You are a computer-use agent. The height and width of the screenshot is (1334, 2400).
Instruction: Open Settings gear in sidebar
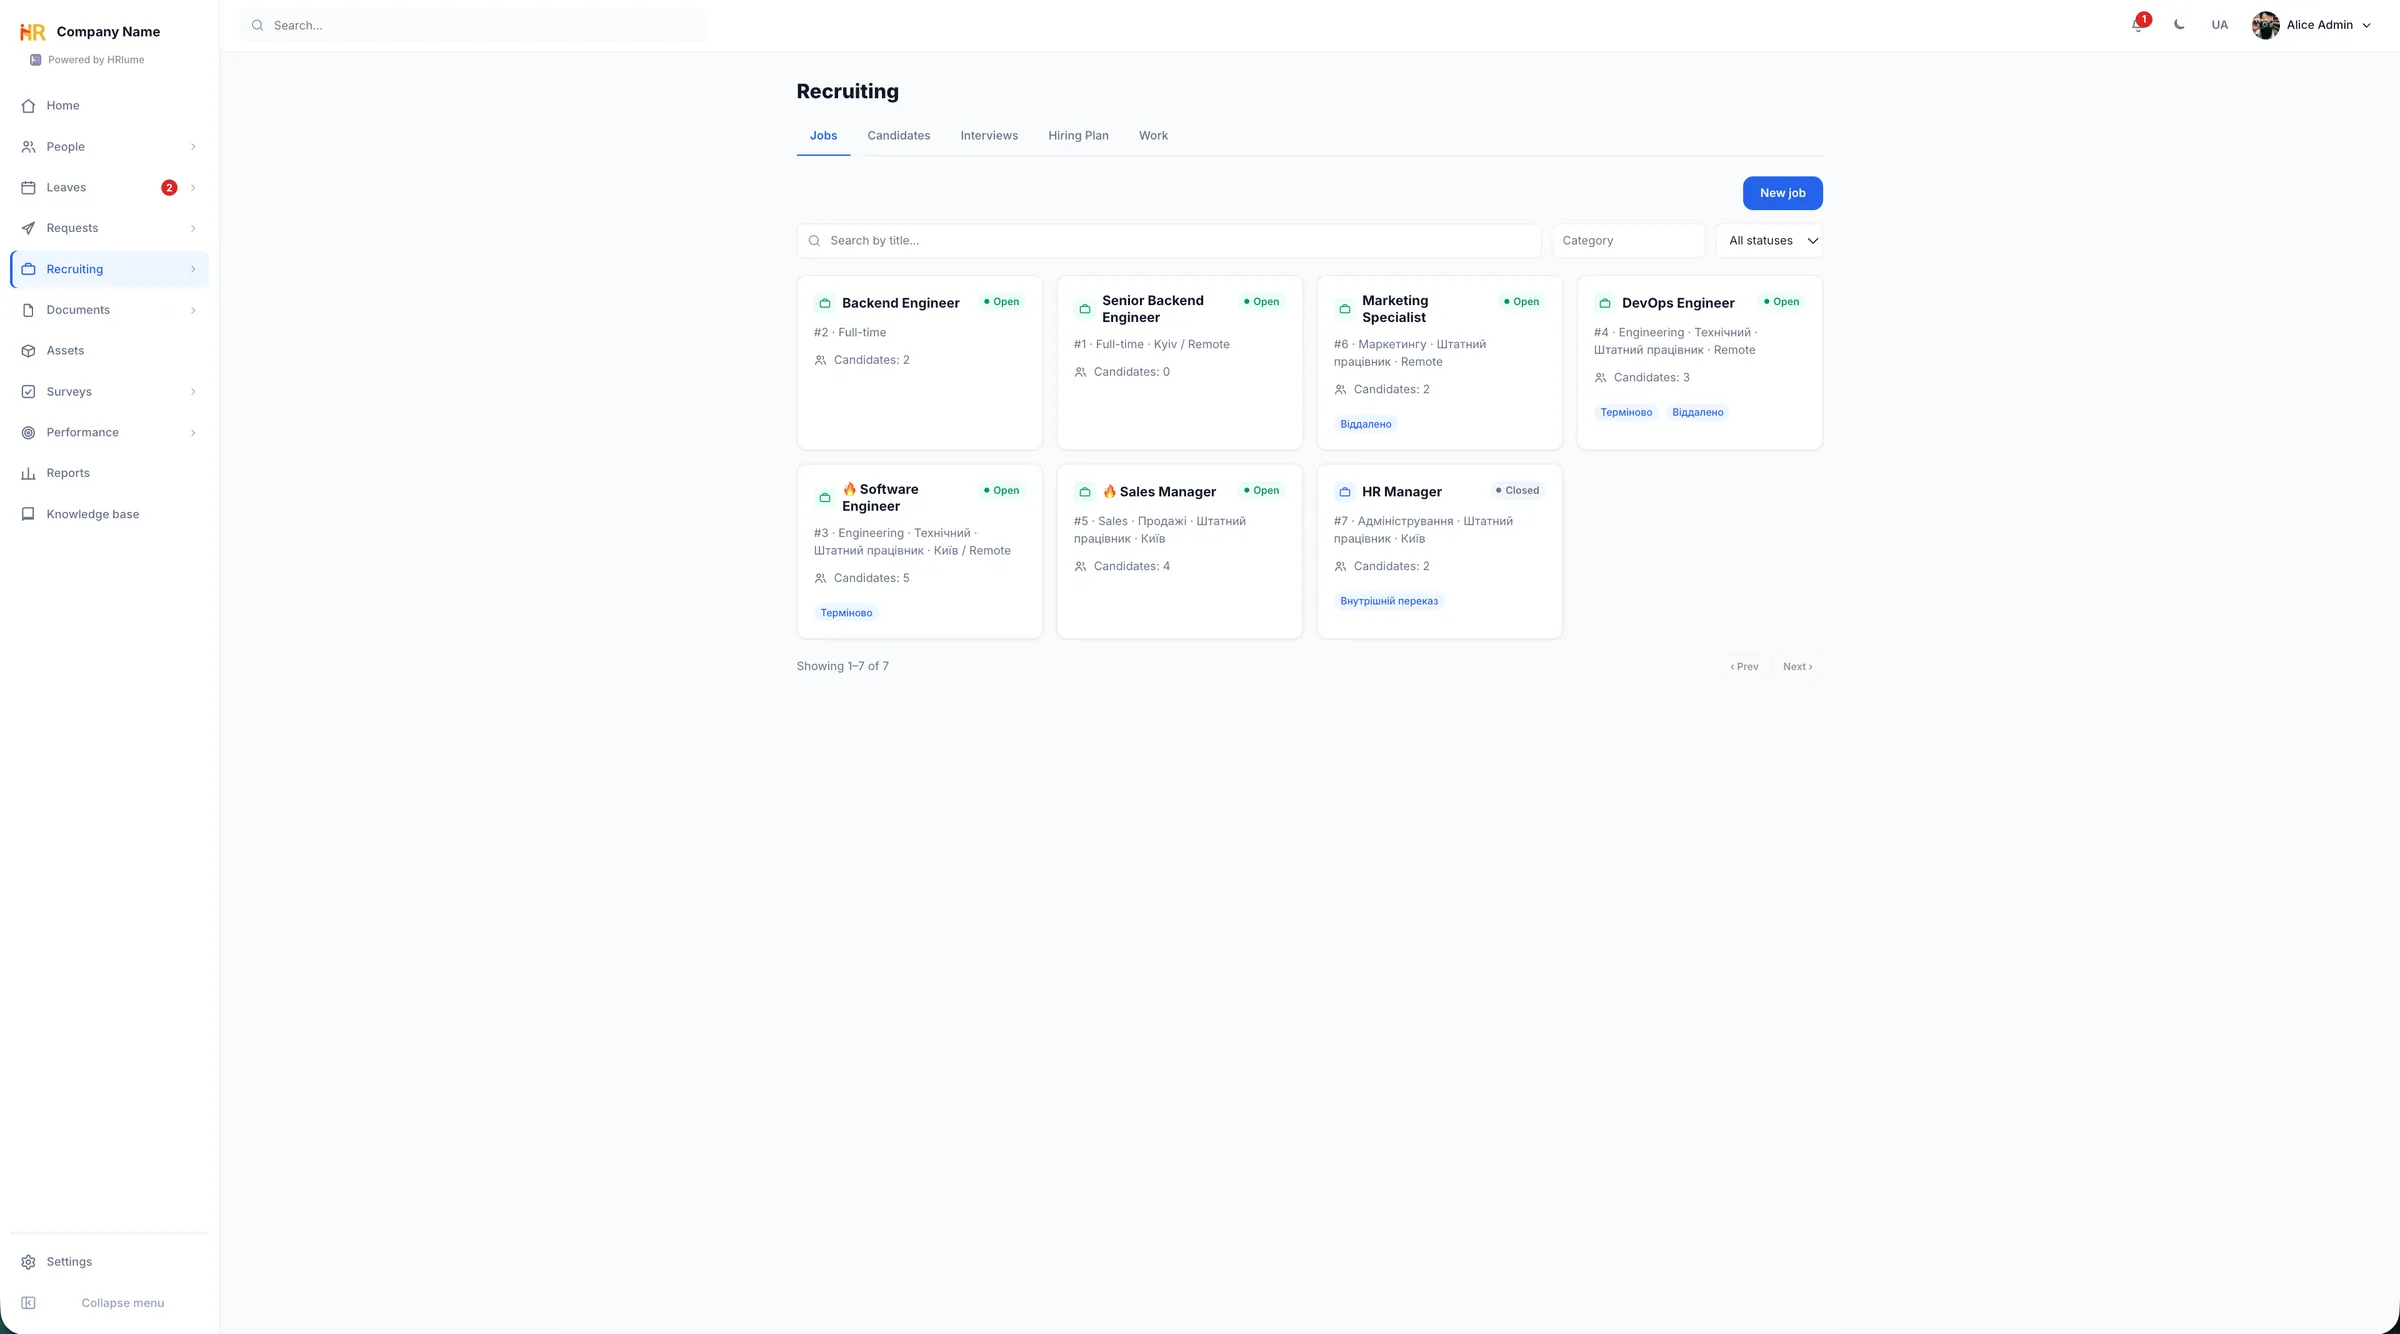tap(28, 1262)
